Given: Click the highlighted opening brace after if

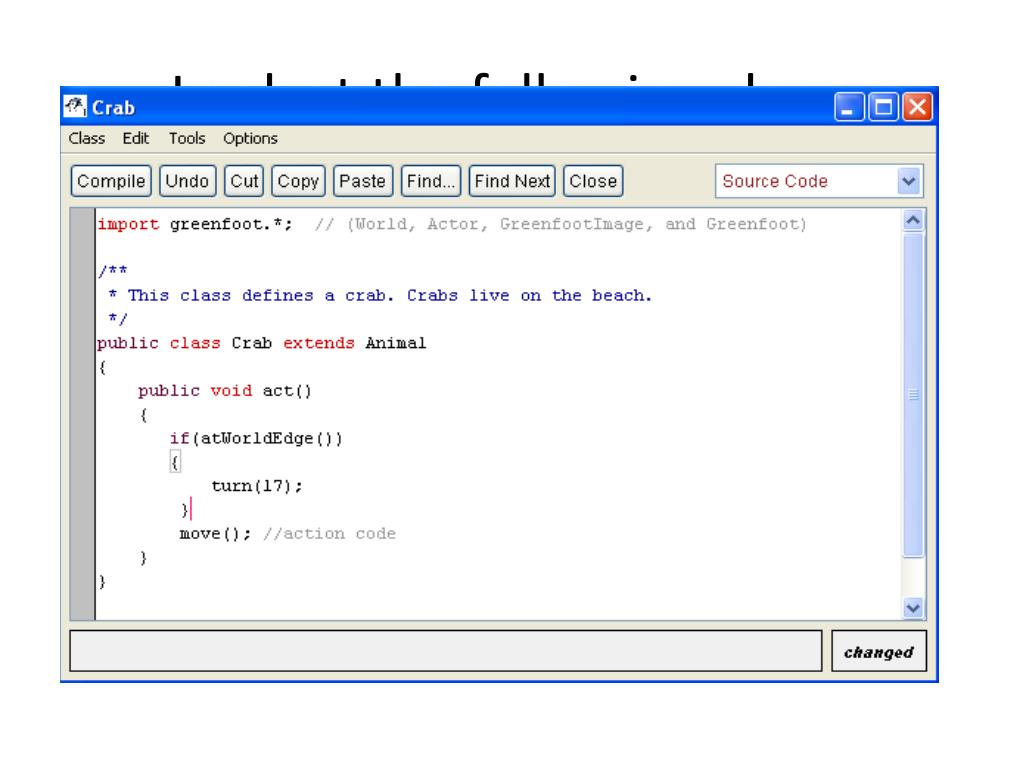Looking at the screenshot, I should 175,462.
